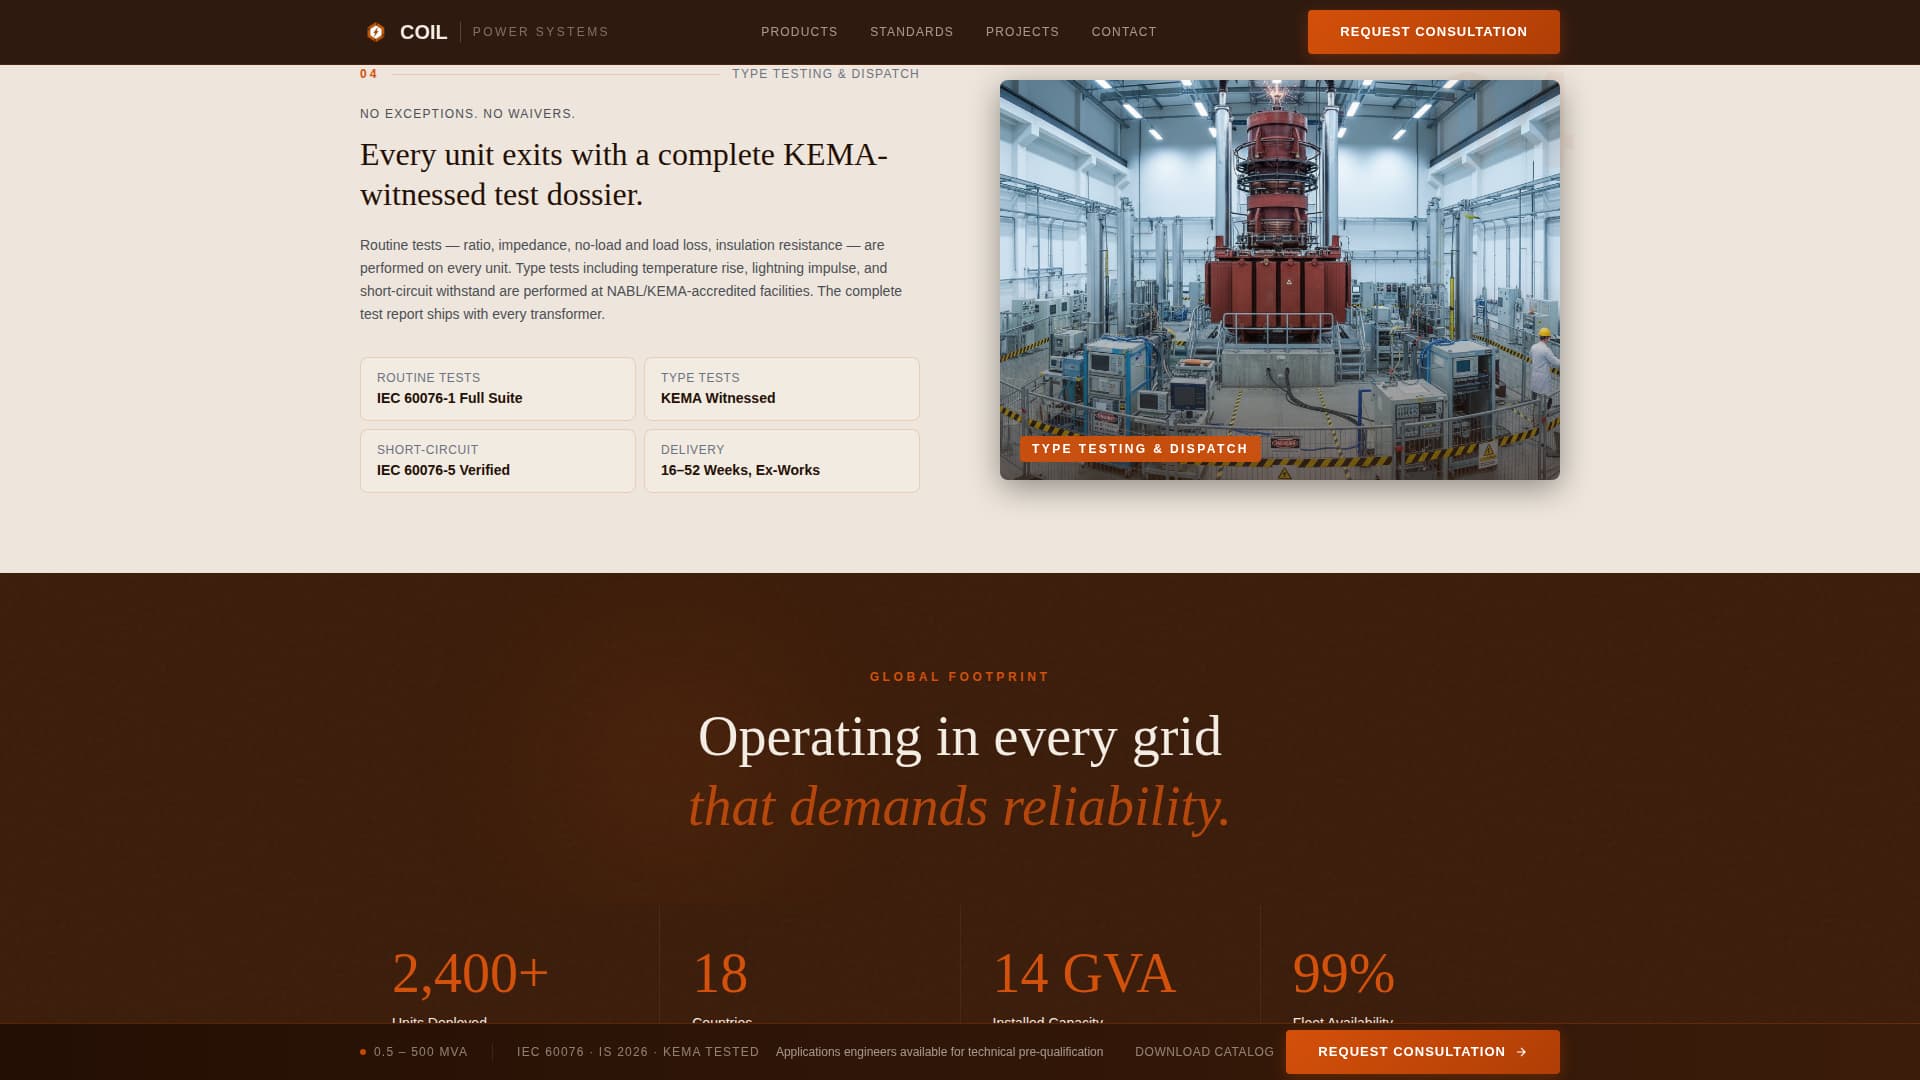Open the Standards navigation link

pos(911,32)
